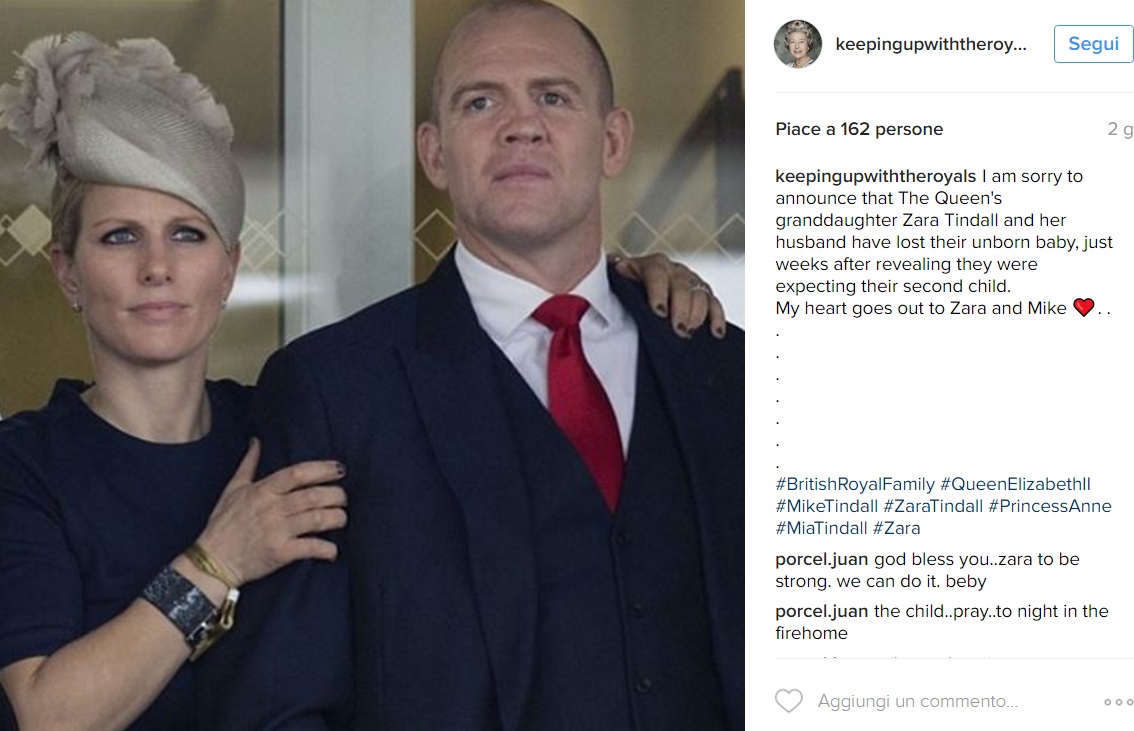Click the heart like icon

coord(788,701)
